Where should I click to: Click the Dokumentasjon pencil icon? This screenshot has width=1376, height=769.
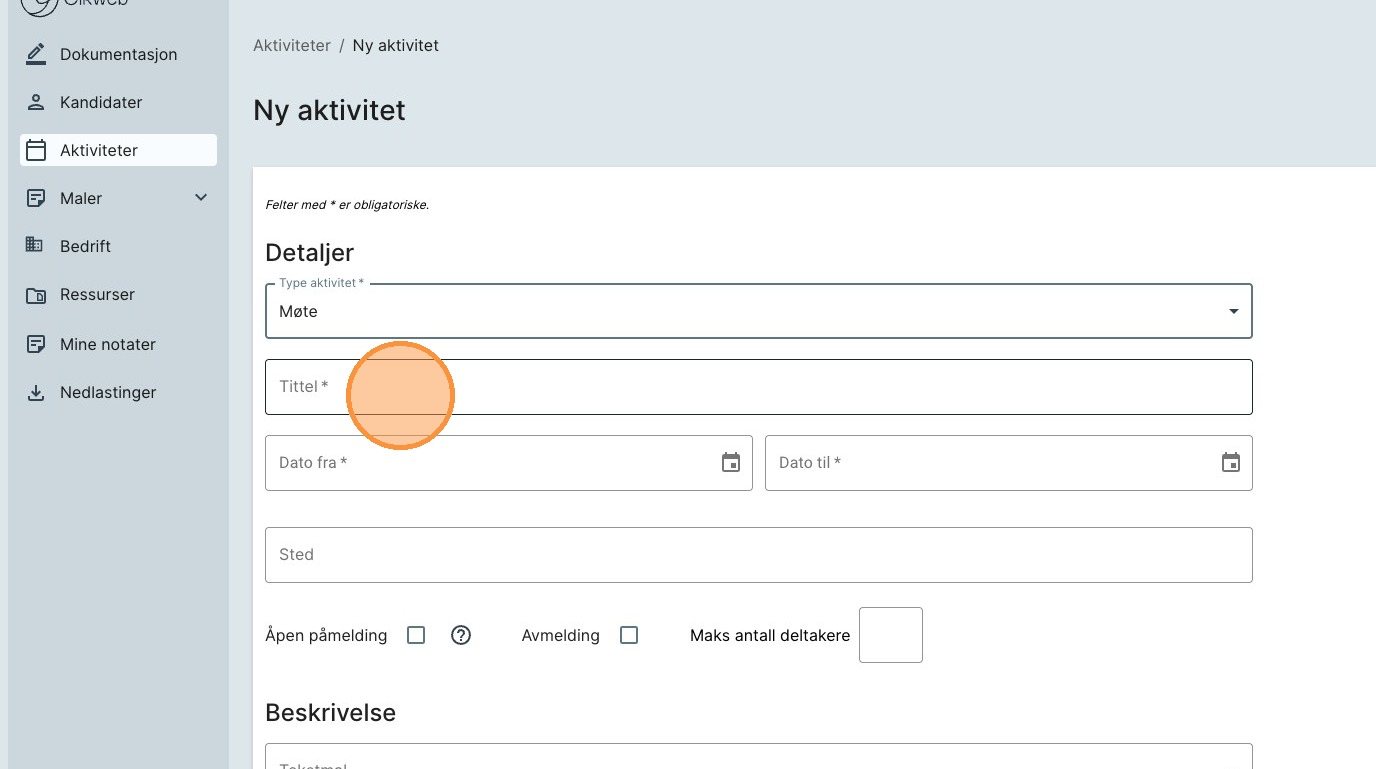(36, 54)
